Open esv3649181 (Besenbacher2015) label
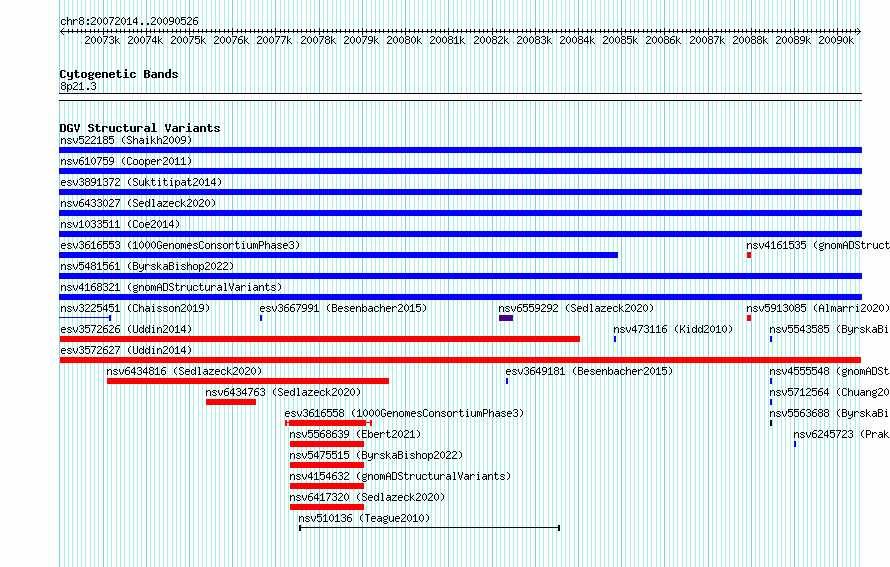This screenshot has height=567, width=890. point(589,371)
